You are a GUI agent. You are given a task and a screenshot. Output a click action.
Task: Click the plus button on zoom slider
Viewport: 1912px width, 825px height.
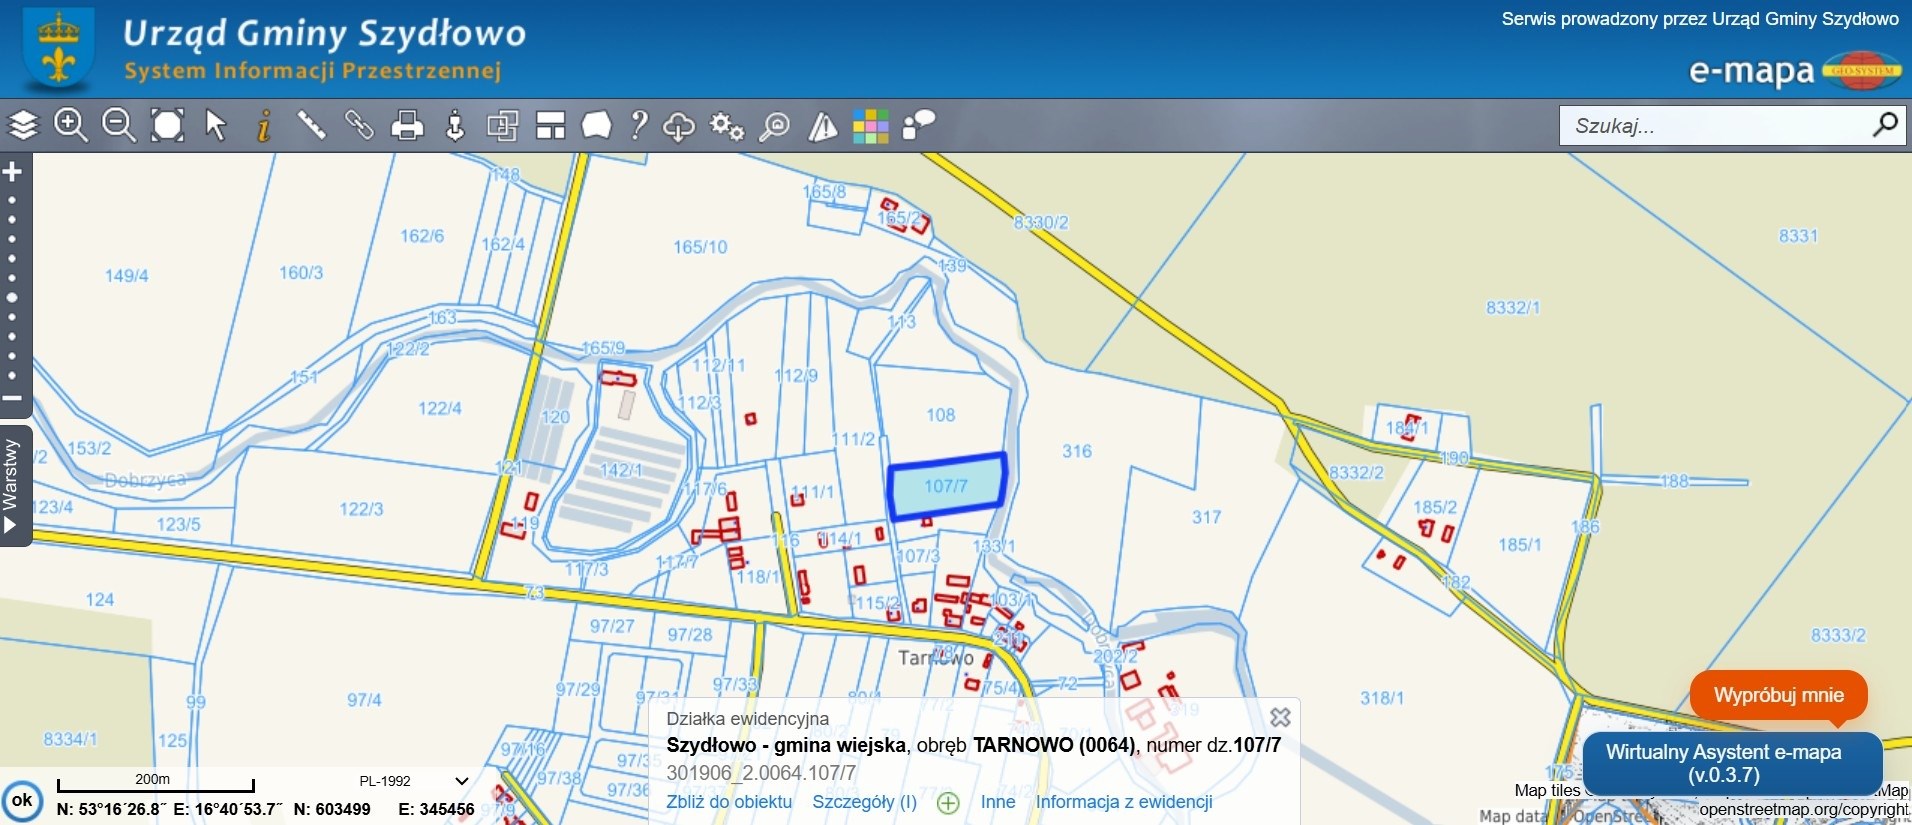click(12, 172)
